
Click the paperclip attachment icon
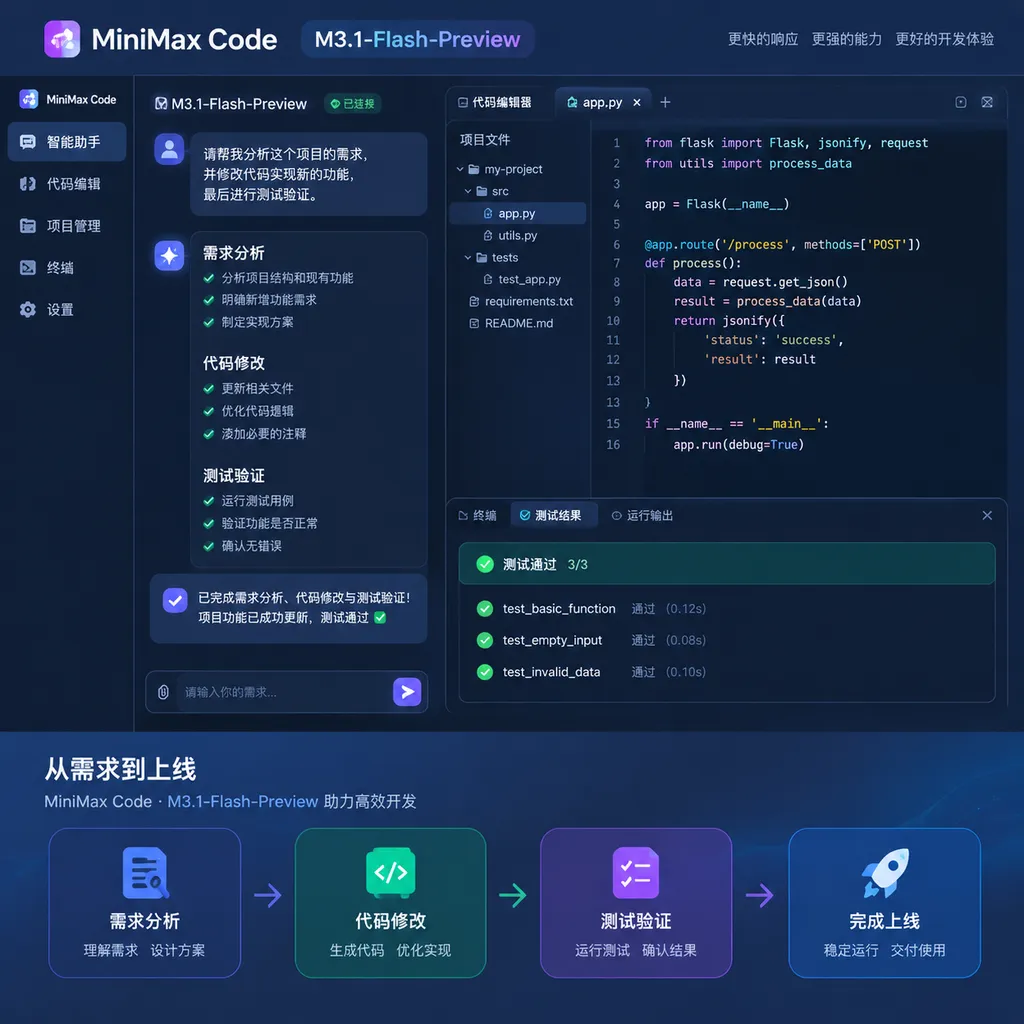(163, 692)
